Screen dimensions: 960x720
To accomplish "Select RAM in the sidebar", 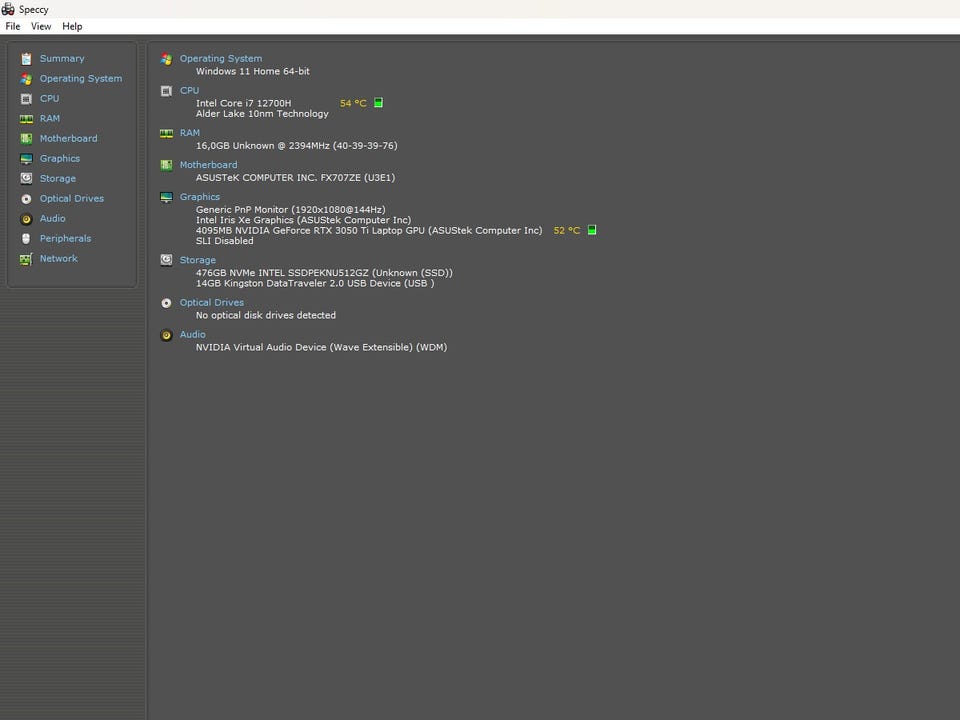I will tap(50, 119).
